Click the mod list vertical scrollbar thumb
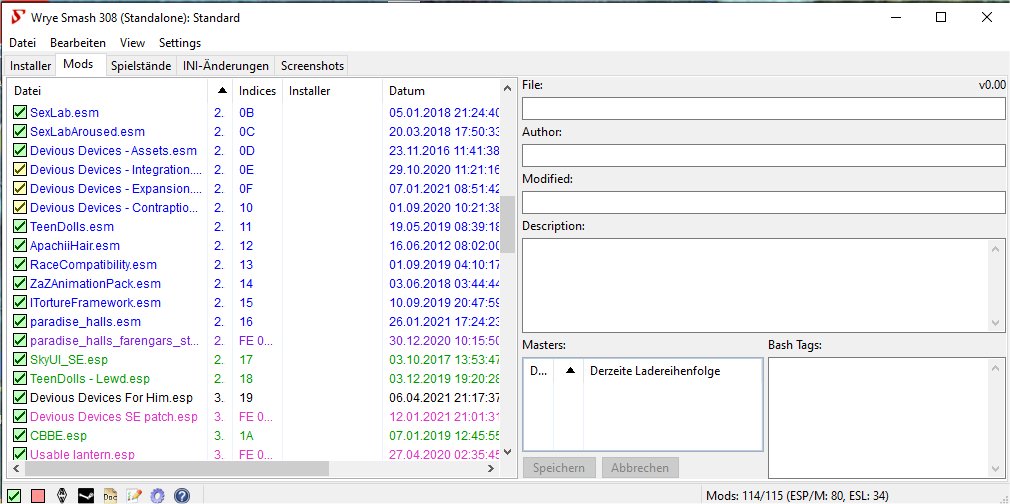The height and width of the screenshot is (504, 1010). click(x=508, y=225)
